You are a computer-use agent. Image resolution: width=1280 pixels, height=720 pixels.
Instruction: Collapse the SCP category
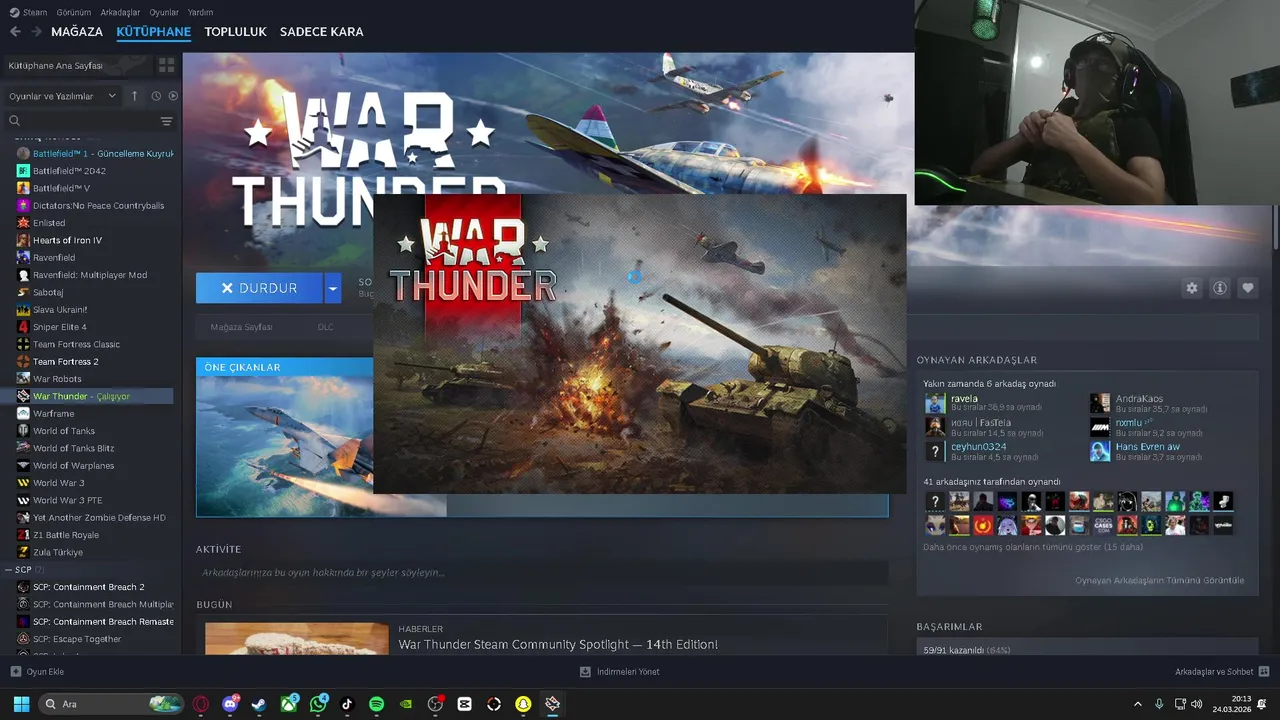9,569
